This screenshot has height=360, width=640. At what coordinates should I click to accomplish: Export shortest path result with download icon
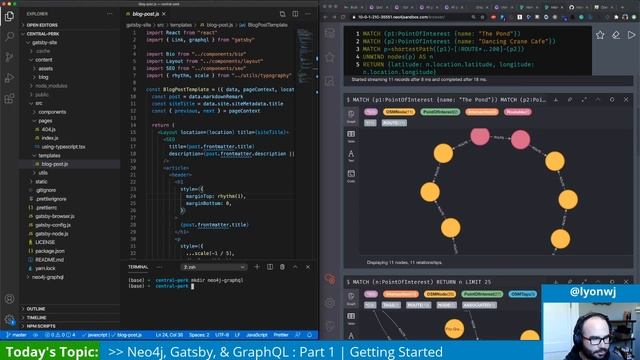[556, 100]
